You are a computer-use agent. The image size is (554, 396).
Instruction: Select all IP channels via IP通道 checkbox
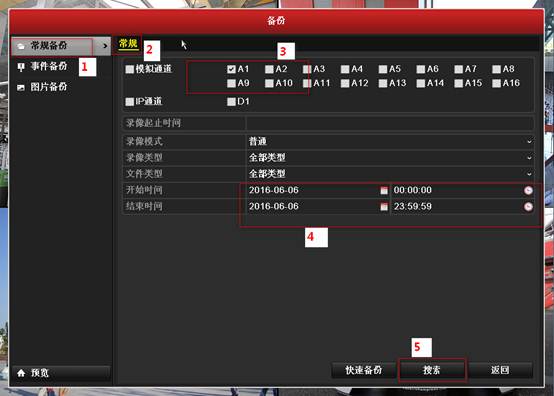pyautogui.click(x=130, y=102)
